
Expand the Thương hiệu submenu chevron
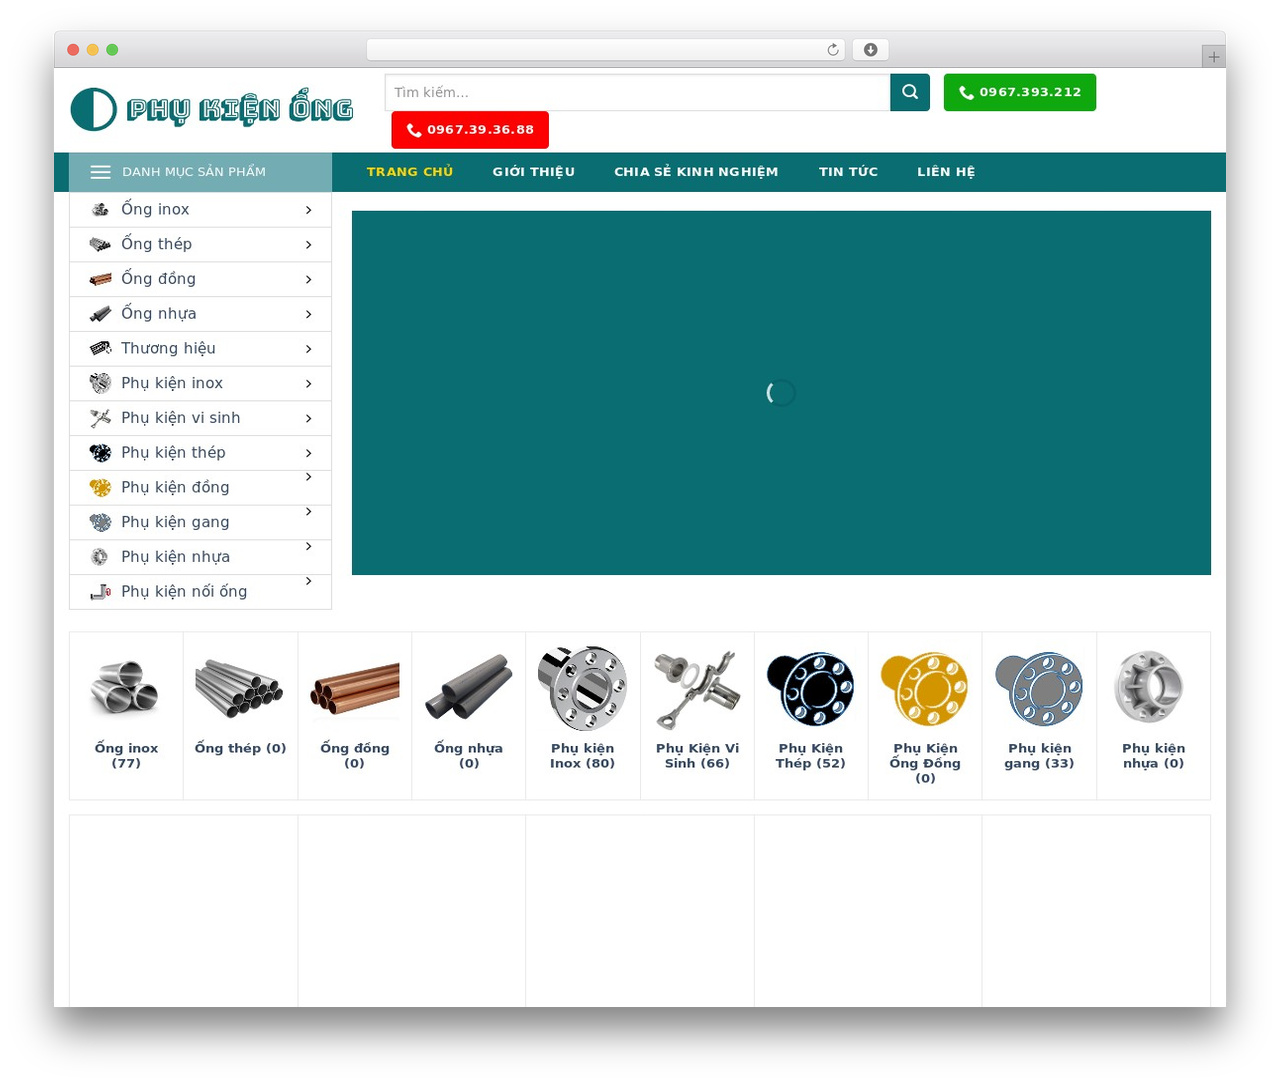click(309, 349)
